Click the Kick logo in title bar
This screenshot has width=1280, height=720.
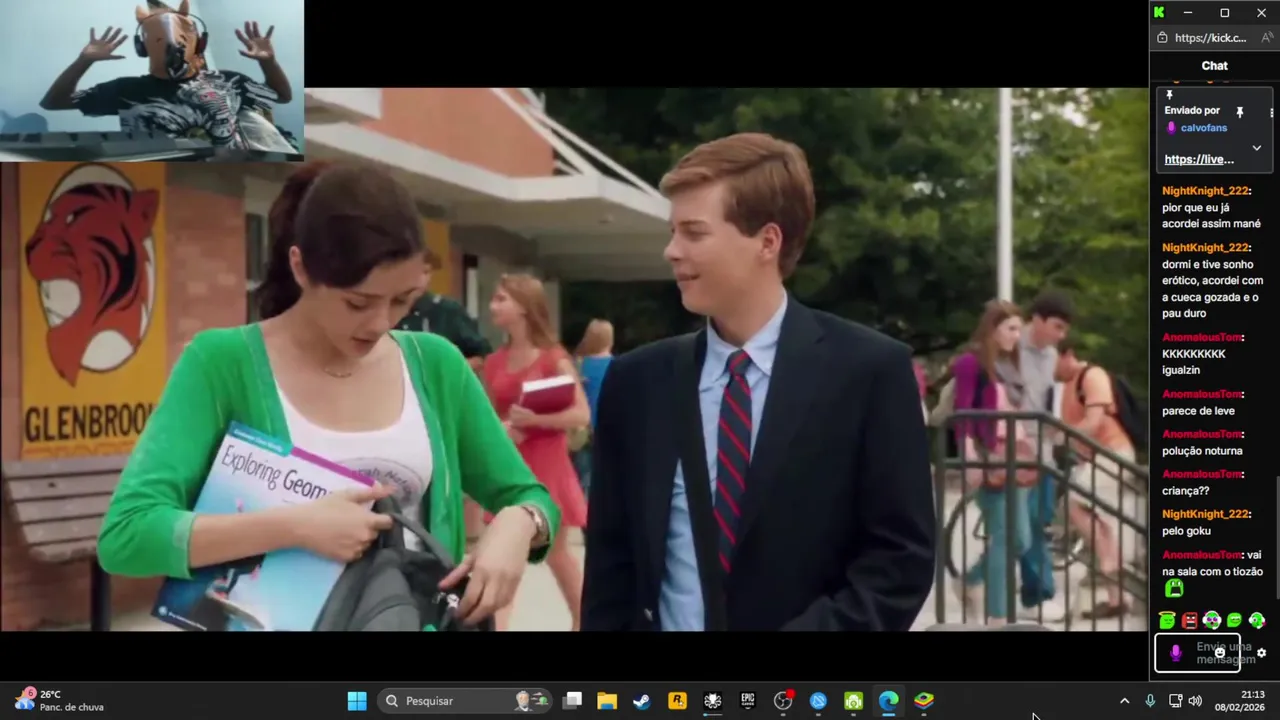(1159, 12)
